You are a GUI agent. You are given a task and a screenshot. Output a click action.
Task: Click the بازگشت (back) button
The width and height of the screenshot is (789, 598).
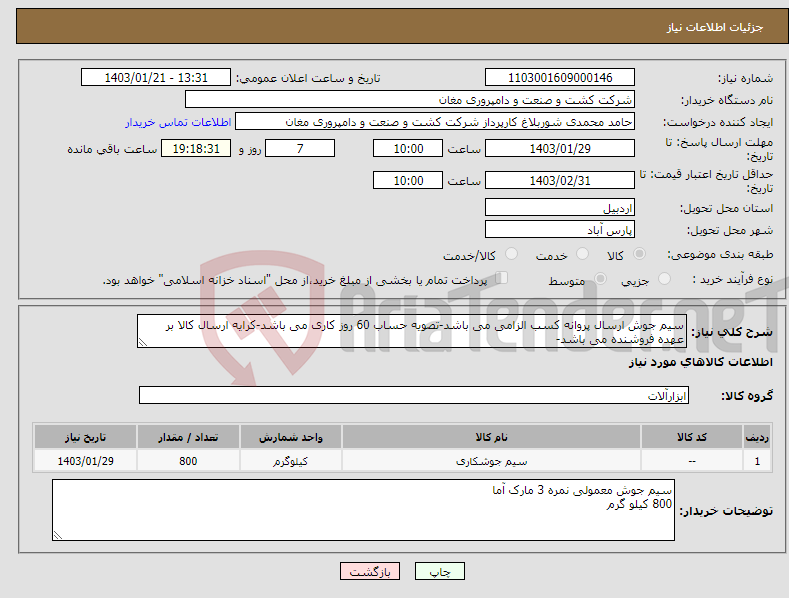coord(370,571)
